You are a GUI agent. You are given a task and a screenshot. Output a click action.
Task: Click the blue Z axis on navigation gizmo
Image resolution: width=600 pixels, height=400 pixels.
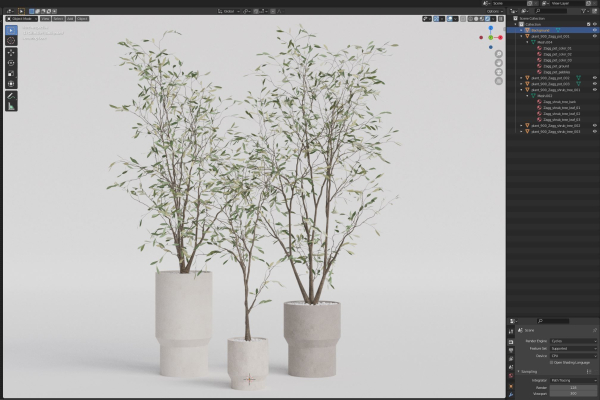(491, 28)
